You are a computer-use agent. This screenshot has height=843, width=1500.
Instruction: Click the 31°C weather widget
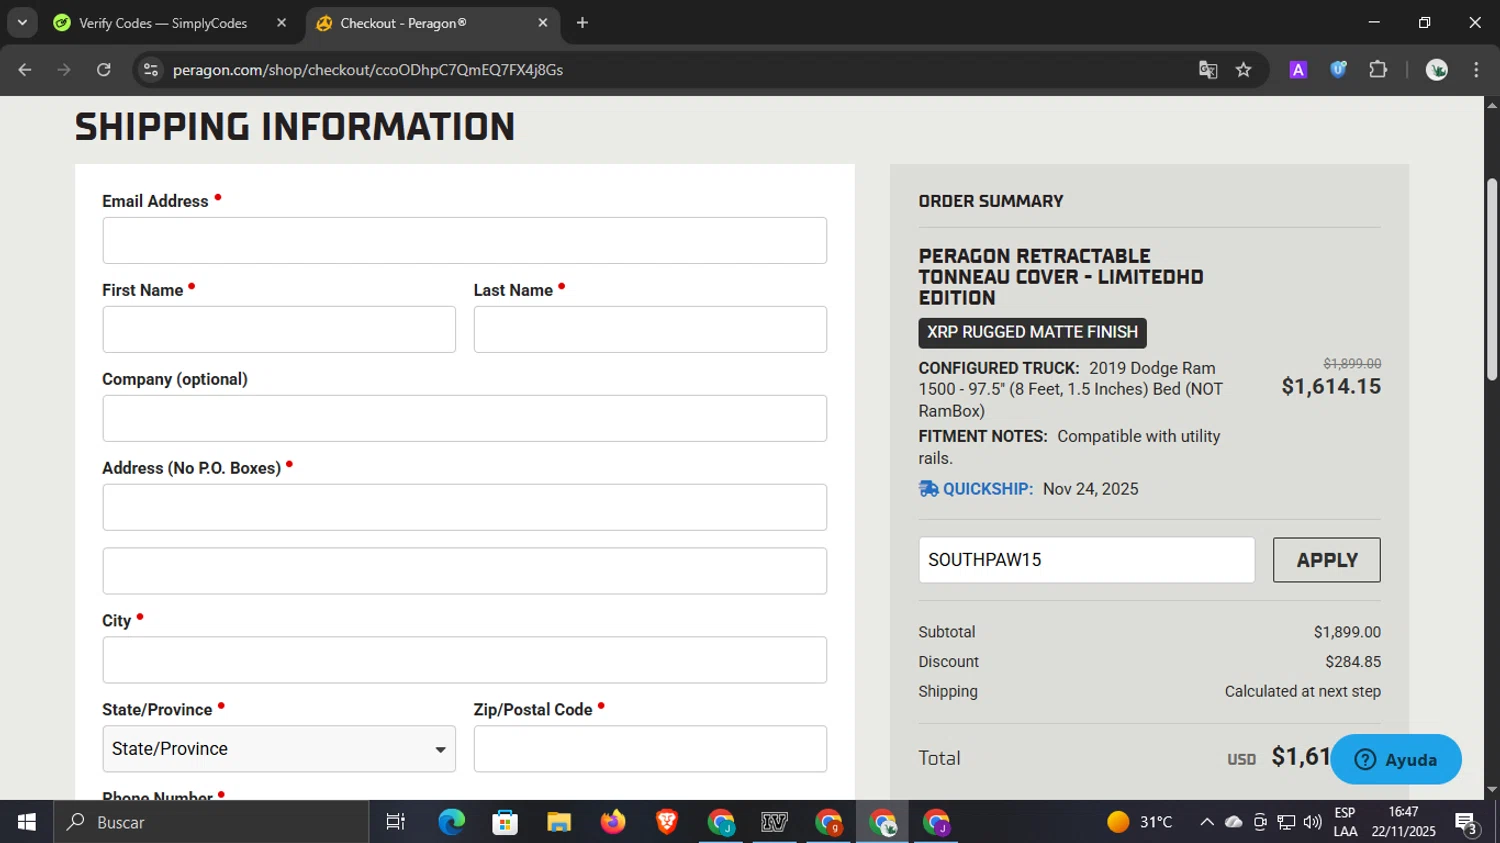(x=1140, y=822)
